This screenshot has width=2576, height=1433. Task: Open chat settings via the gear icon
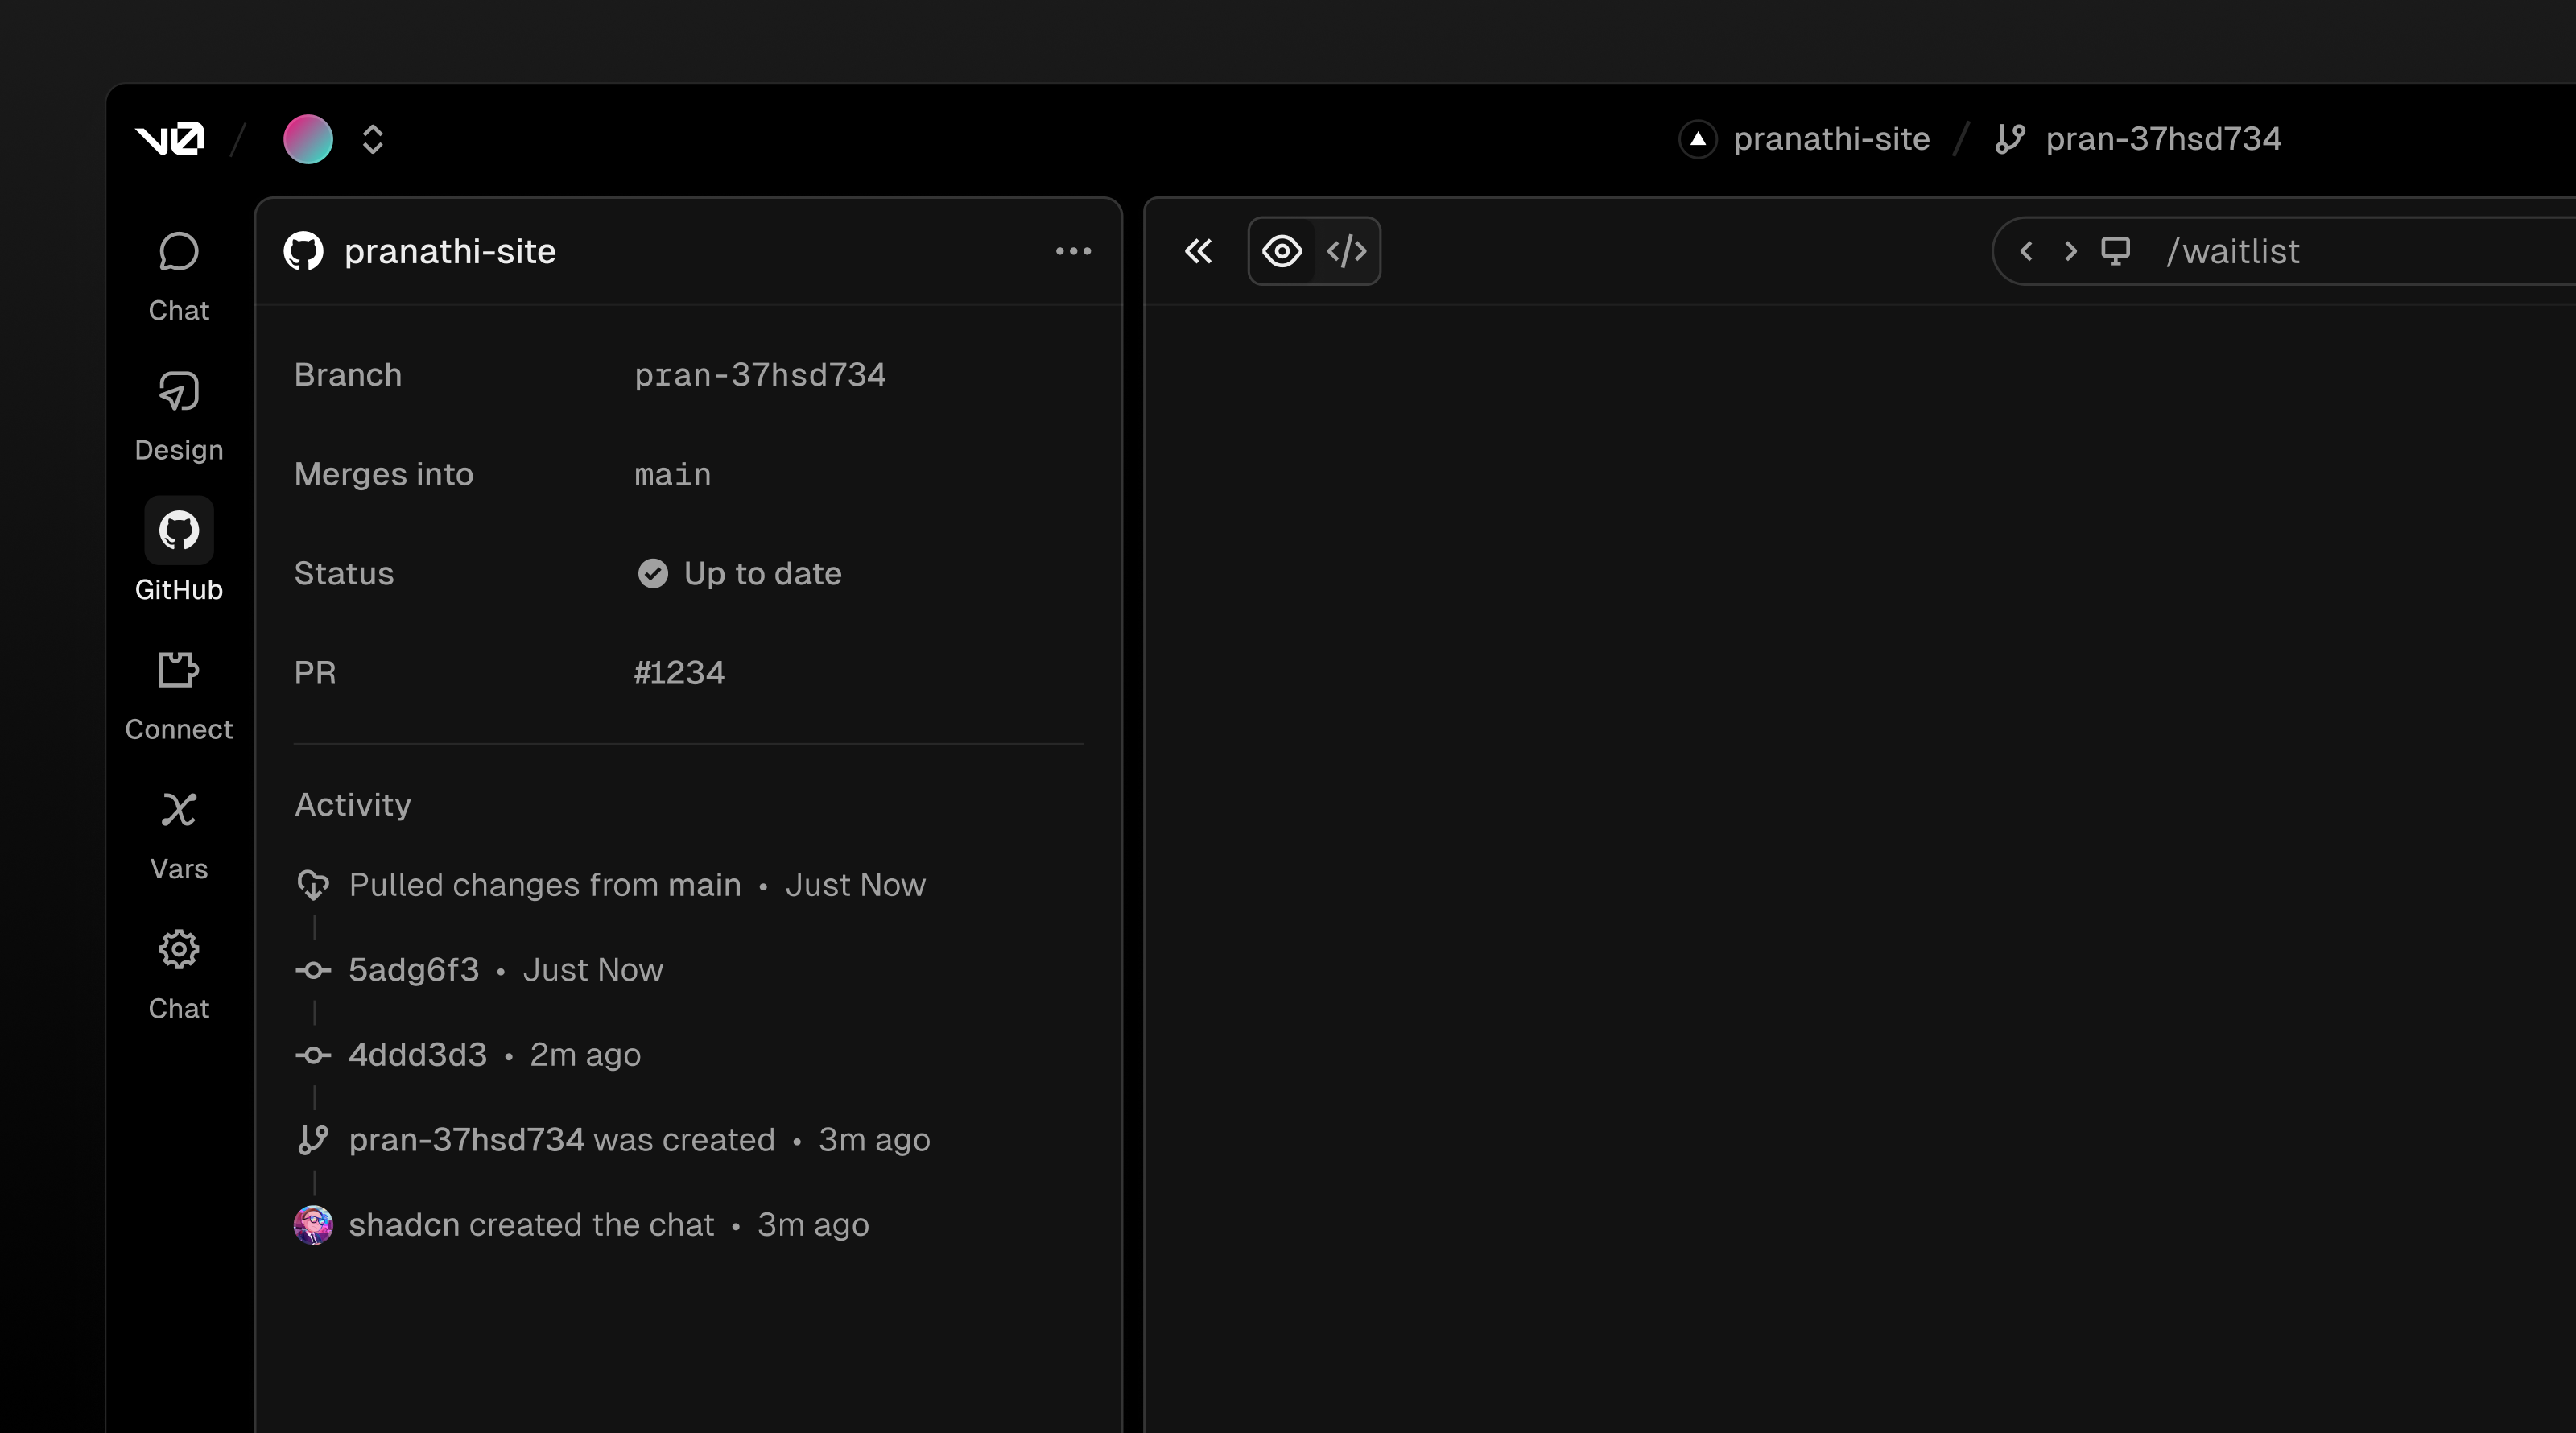pos(178,950)
